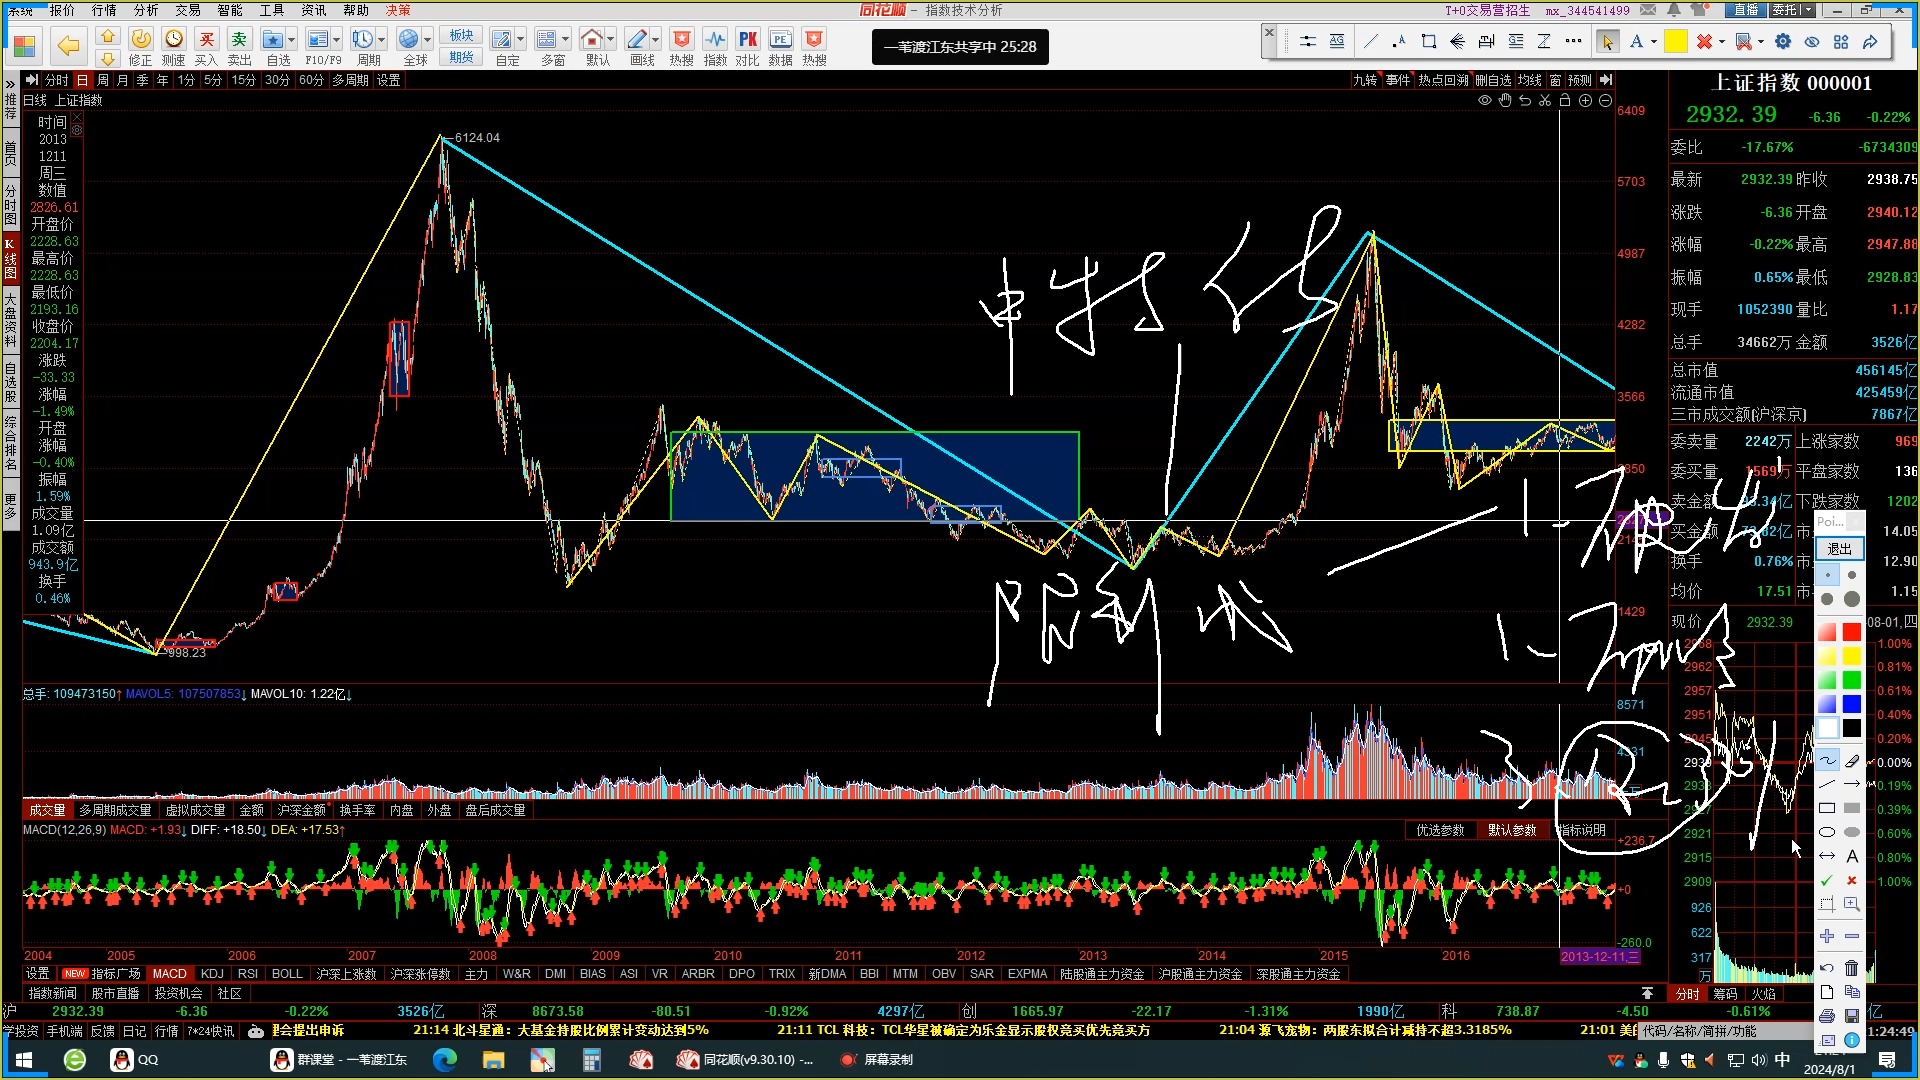The height and width of the screenshot is (1080, 1920).
Task: Click the 热点回溯 button
Action: pyautogui.click(x=1443, y=80)
